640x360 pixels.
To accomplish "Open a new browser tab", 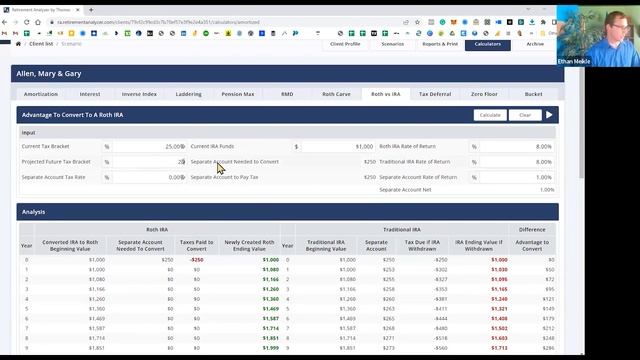I will [x=91, y=9].
